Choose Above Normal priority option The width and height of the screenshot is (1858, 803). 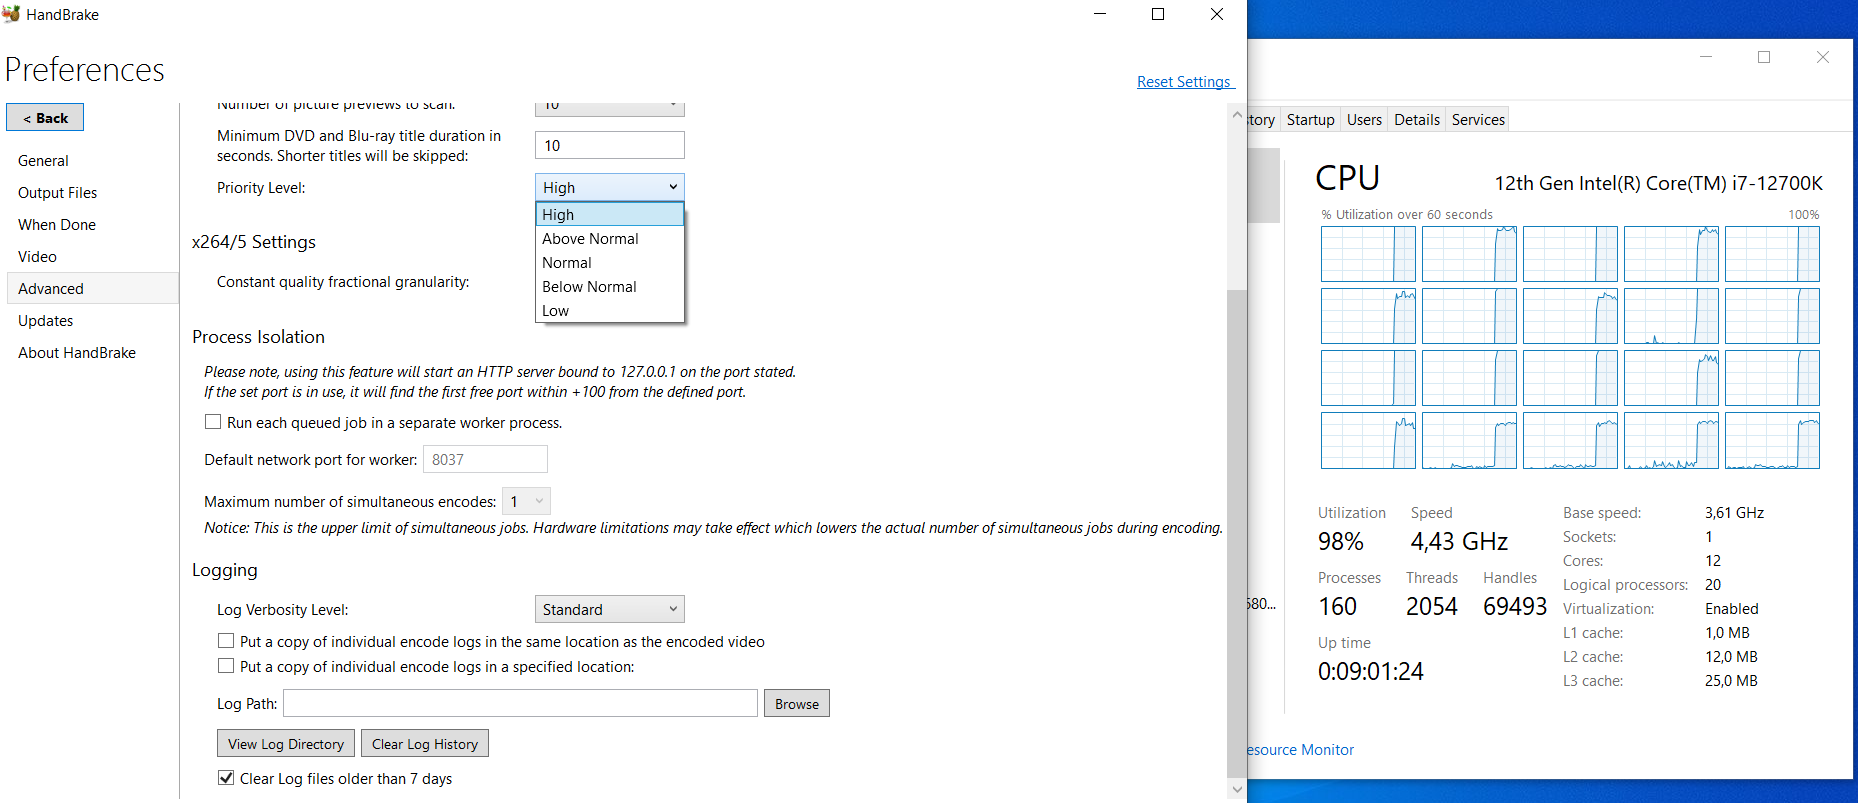(x=610, y=239)
